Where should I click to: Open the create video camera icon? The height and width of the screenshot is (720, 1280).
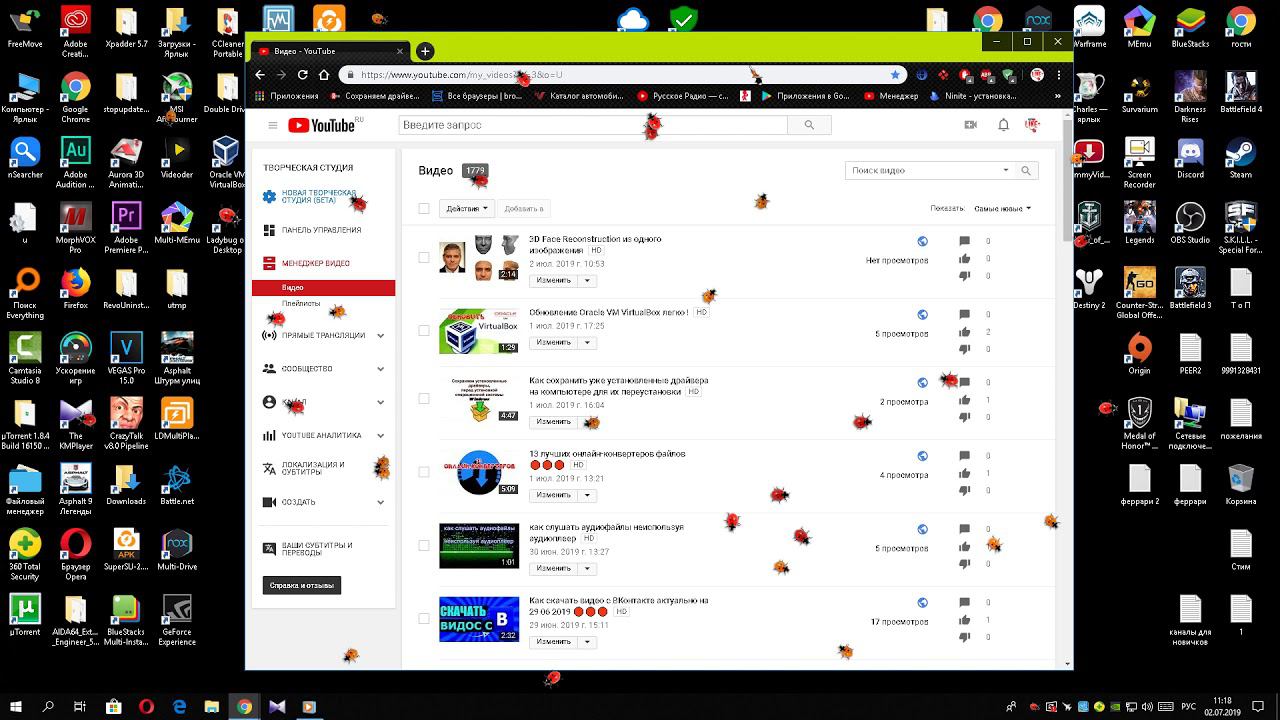point(970,125)
